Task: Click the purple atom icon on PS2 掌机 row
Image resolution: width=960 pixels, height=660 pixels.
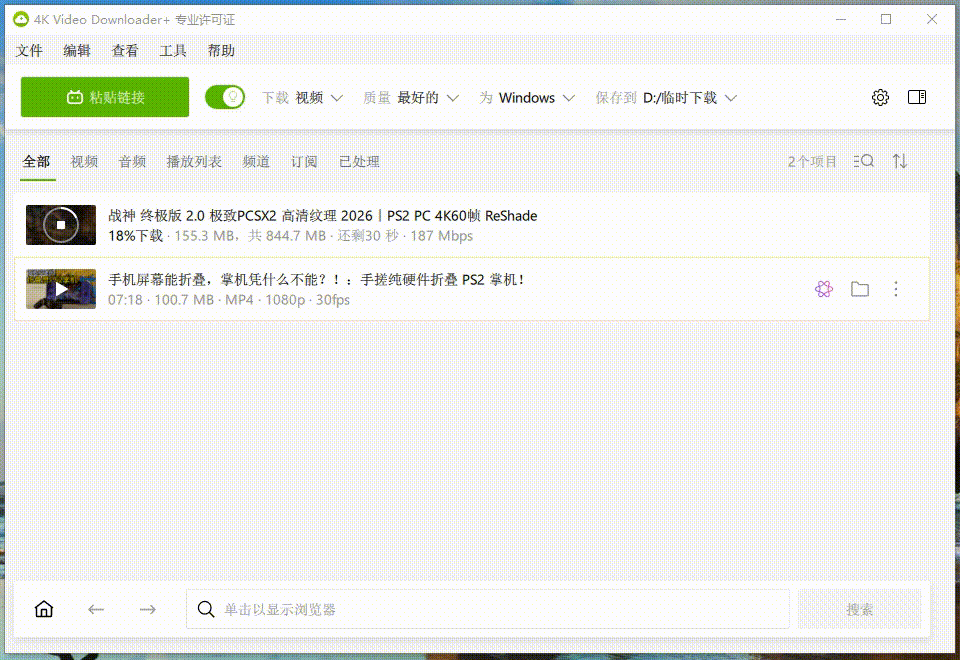Action: [824, 289]
